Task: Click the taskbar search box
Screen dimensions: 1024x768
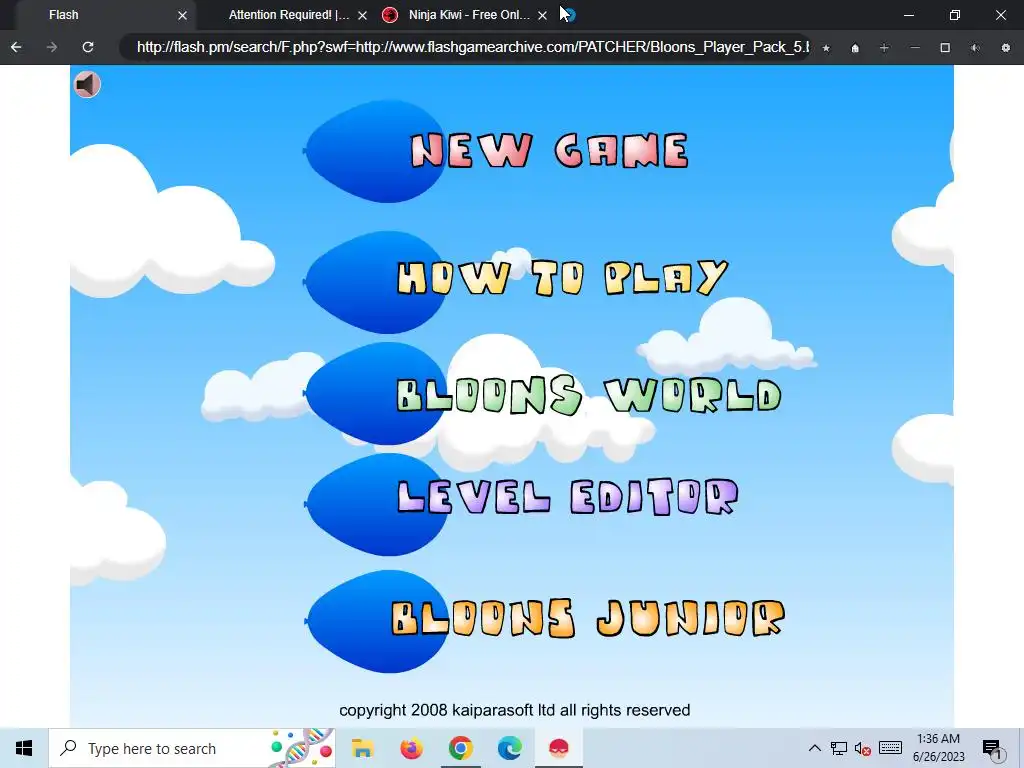Action: [191, 748]
